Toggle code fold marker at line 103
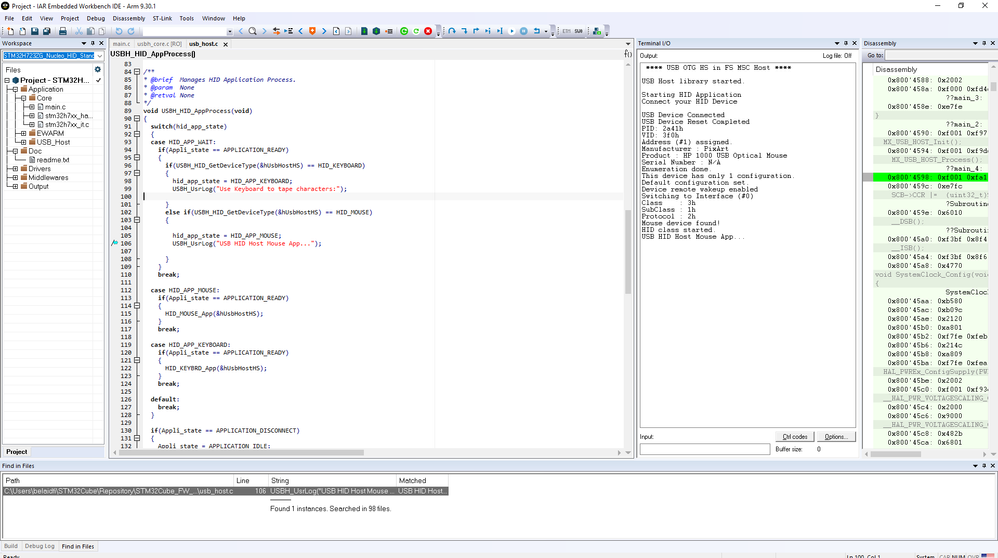The image size is (998, 558). click(x=137, y=220)
